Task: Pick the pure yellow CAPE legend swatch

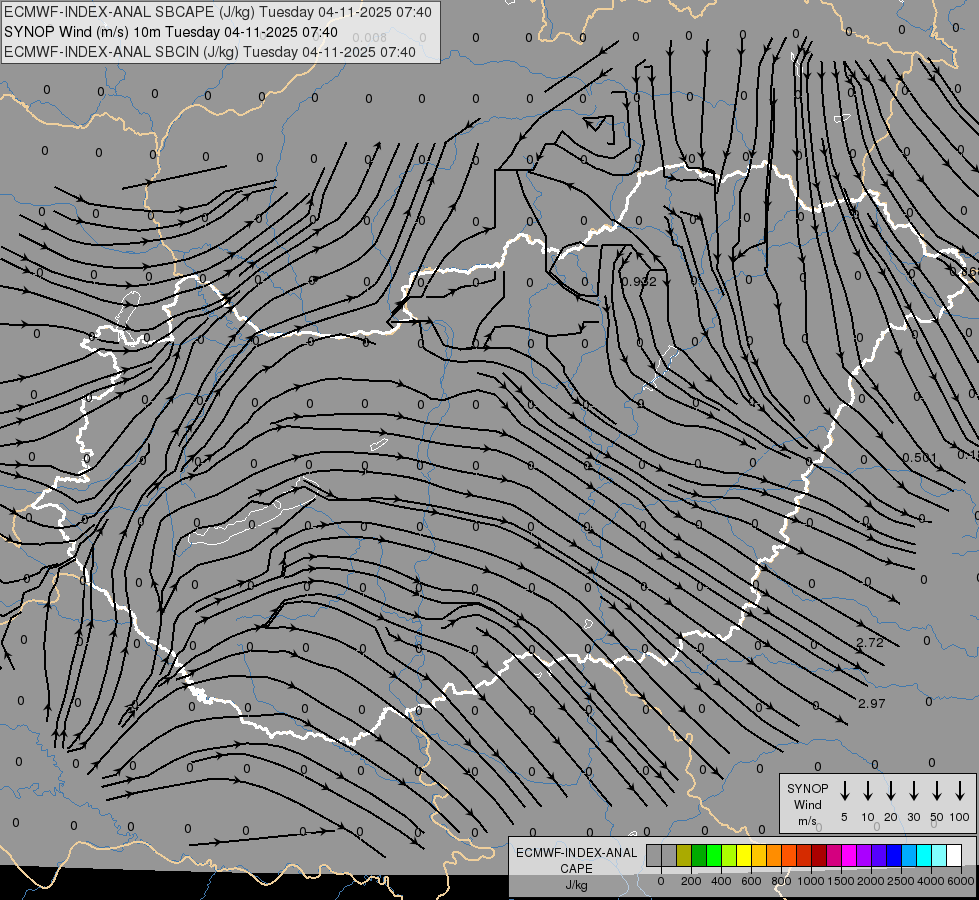Action: pos(744,855)
